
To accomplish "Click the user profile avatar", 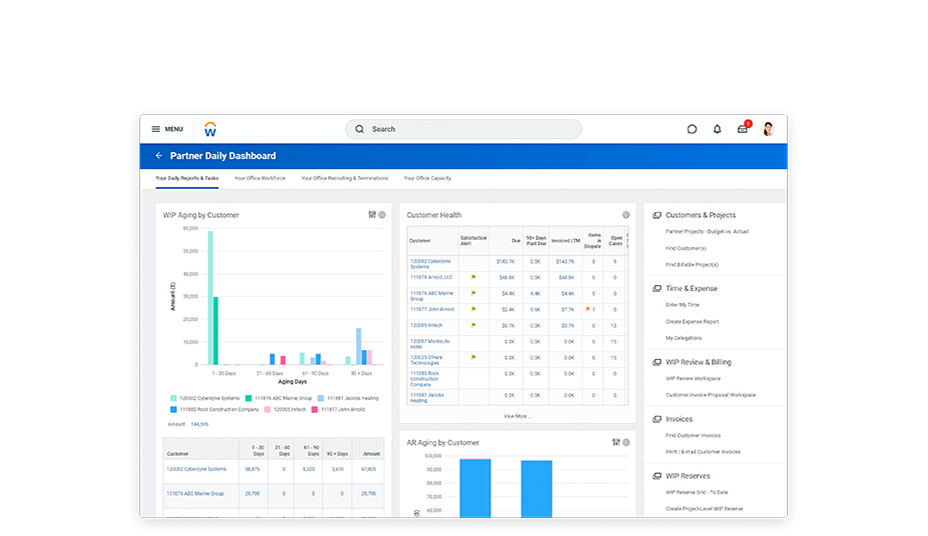I will pyautogui.click(x=768, y=129).
